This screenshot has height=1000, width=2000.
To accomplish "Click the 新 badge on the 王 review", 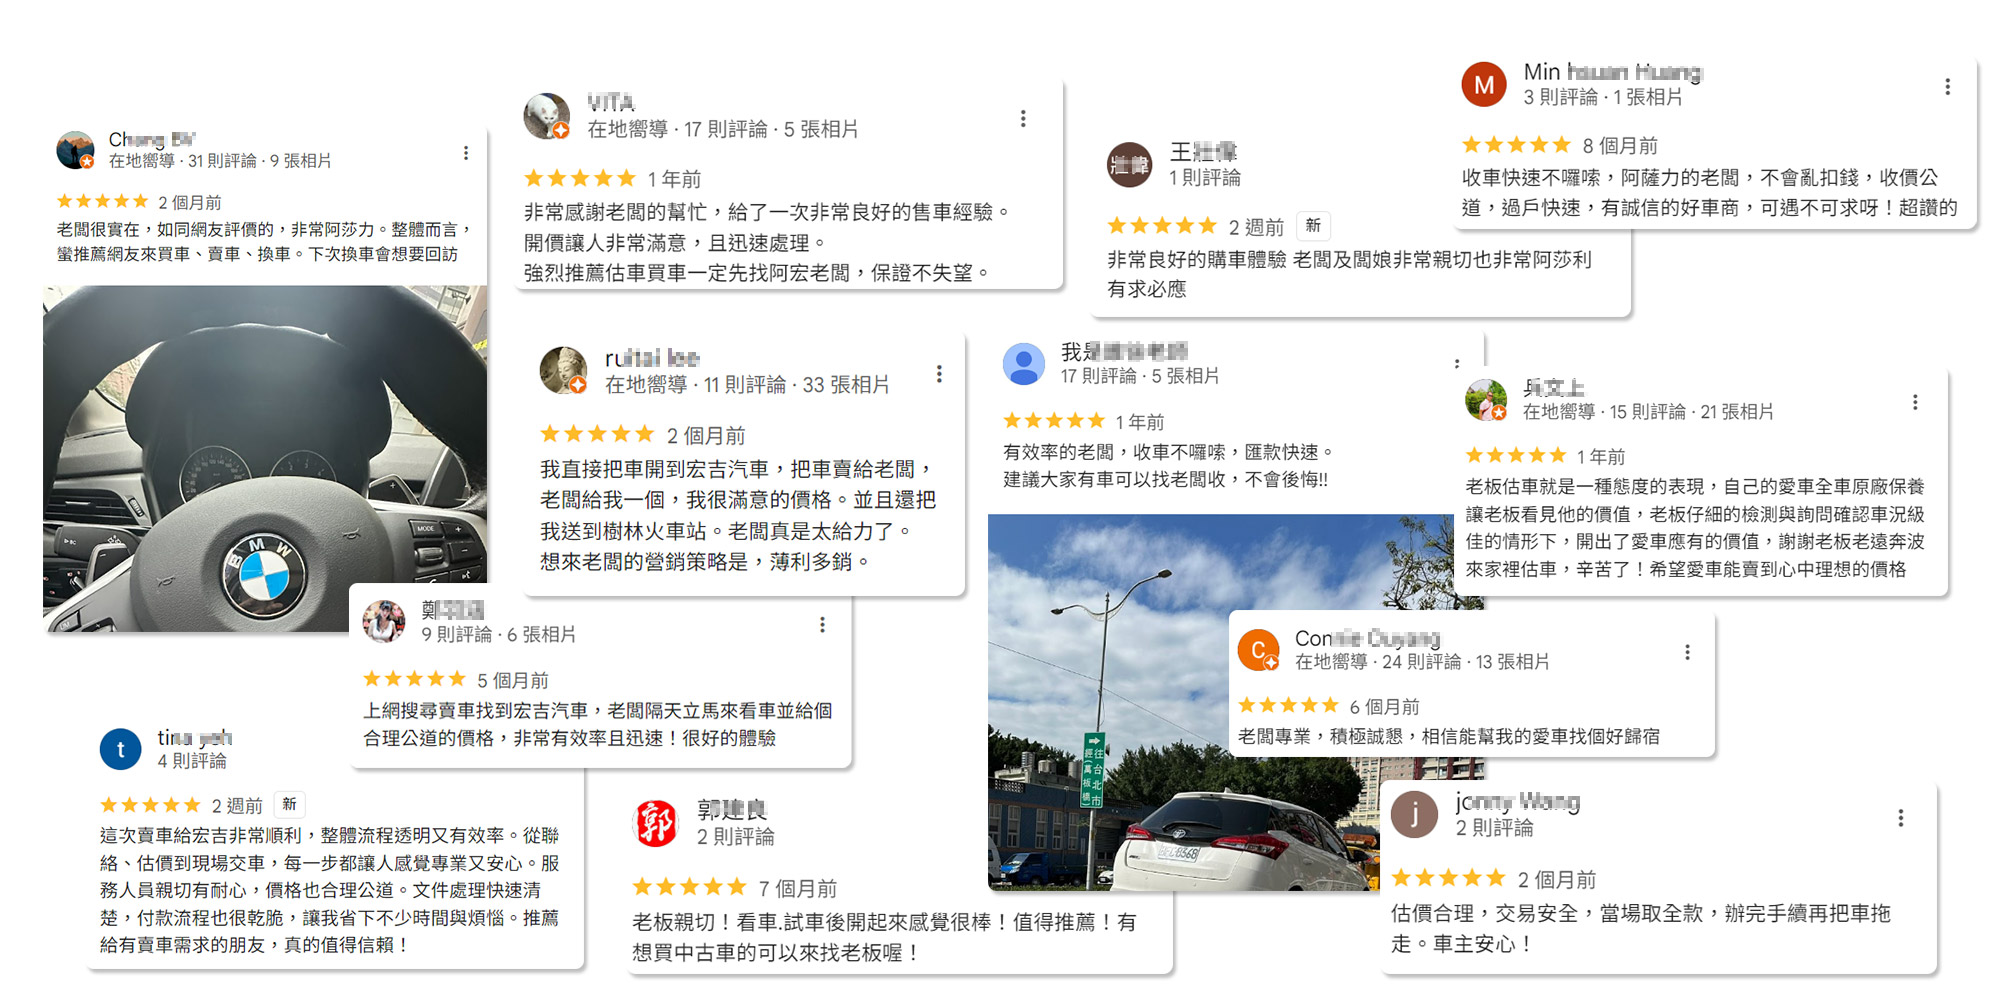I will coord(1313,226).
